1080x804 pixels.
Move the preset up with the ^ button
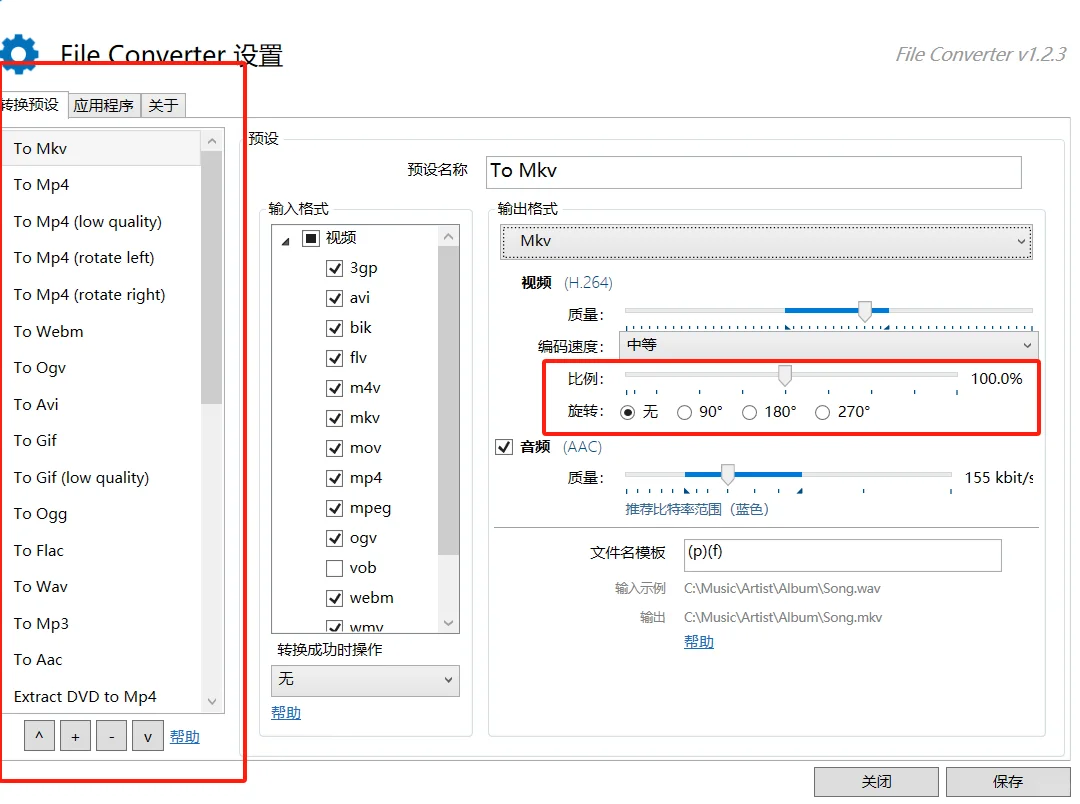pyautogui.click(x=39, y=735)
